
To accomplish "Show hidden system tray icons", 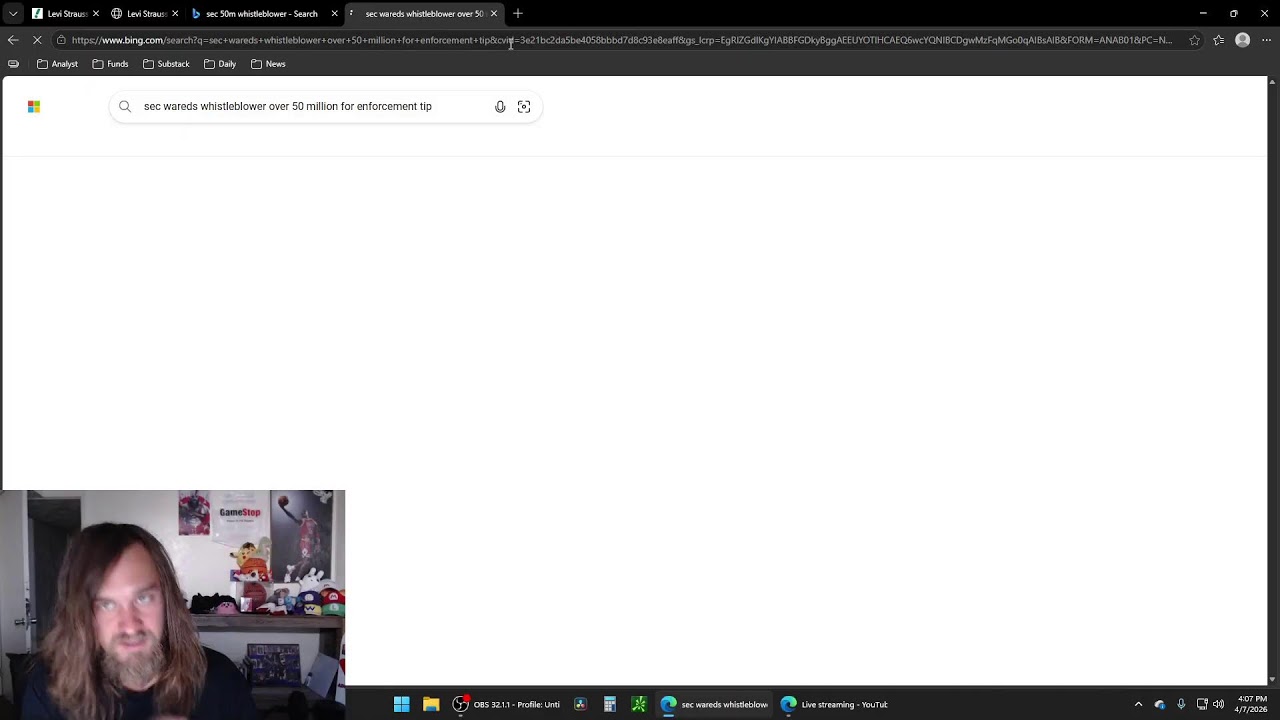I will [1138, 704].
